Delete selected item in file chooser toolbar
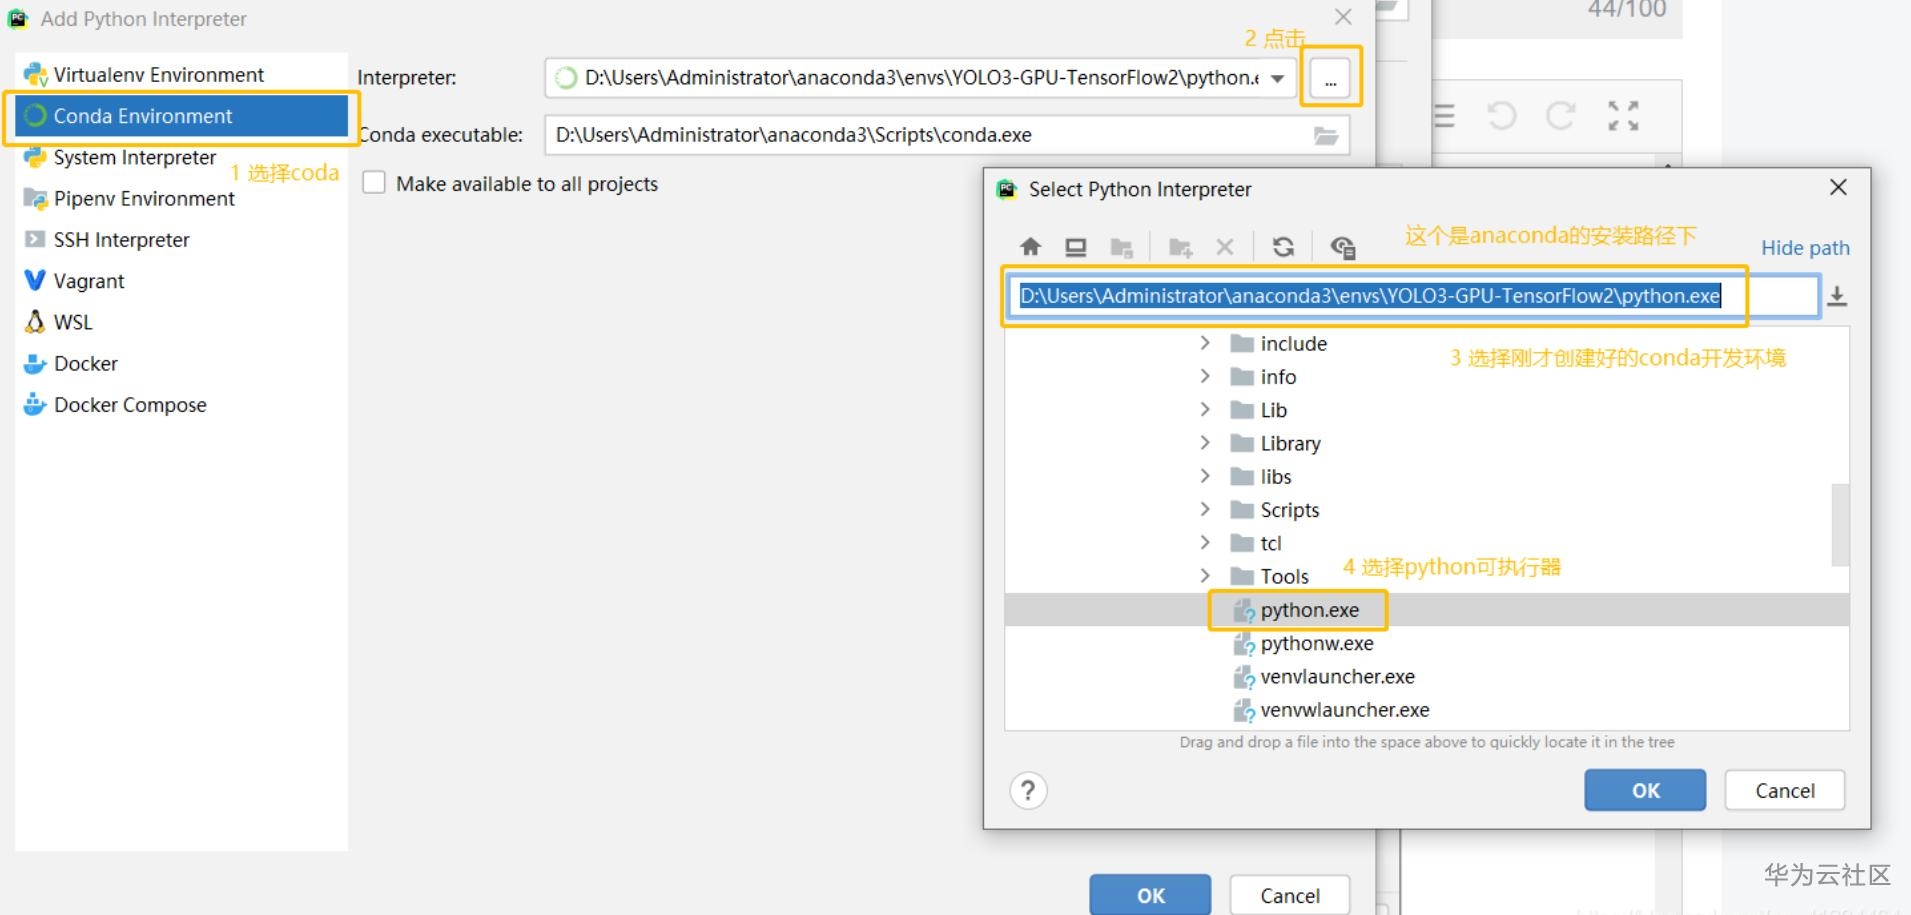The image size is (1911, 915). [x=1225, y=247]
